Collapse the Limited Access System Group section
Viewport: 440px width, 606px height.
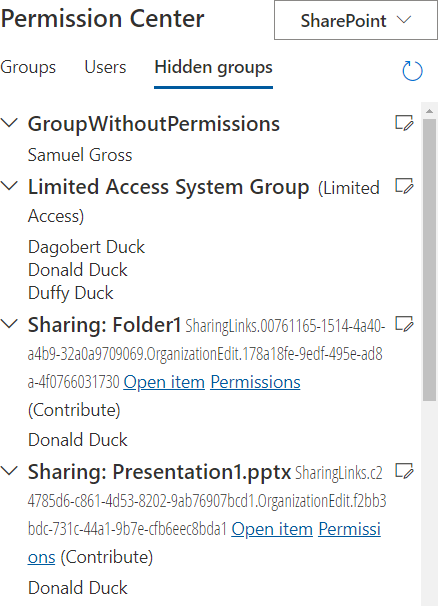pyautogui.click(x=9, y=186)
